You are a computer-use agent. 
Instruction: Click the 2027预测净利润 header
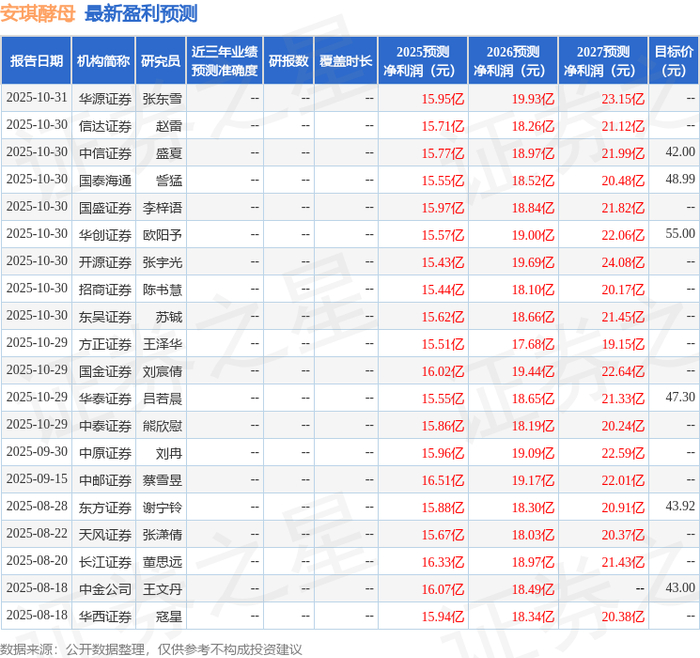pos(603,61)
